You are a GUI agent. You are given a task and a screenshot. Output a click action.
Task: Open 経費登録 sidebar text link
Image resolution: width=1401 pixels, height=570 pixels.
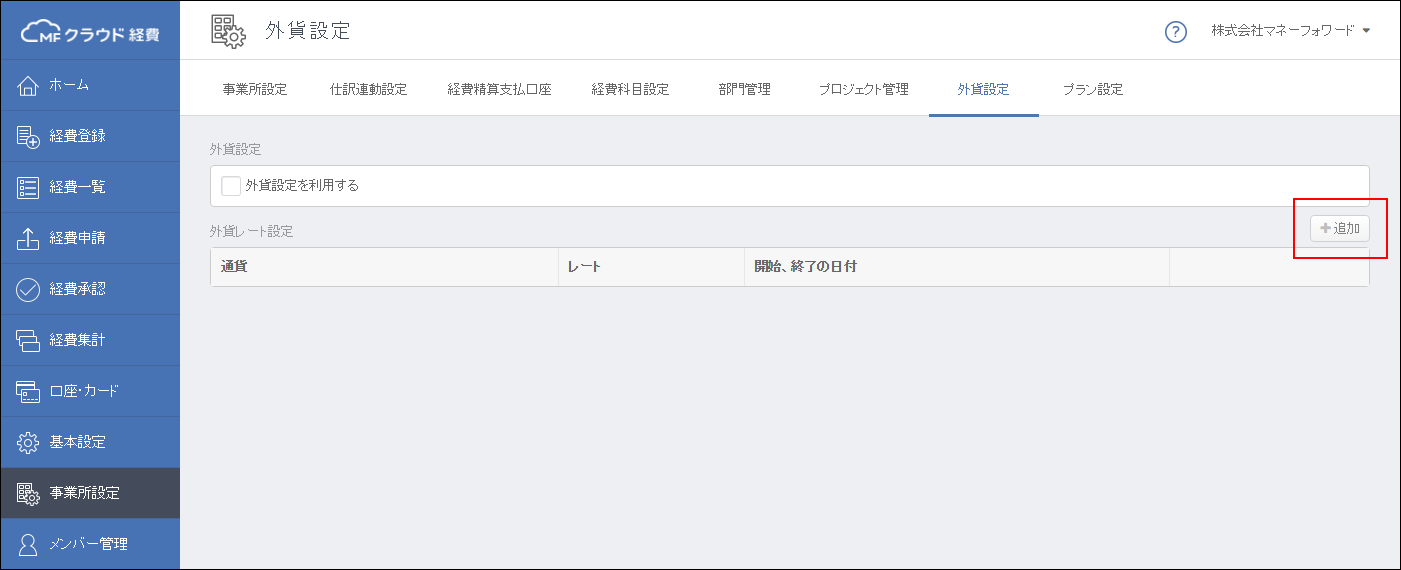[x=77, y=136]
